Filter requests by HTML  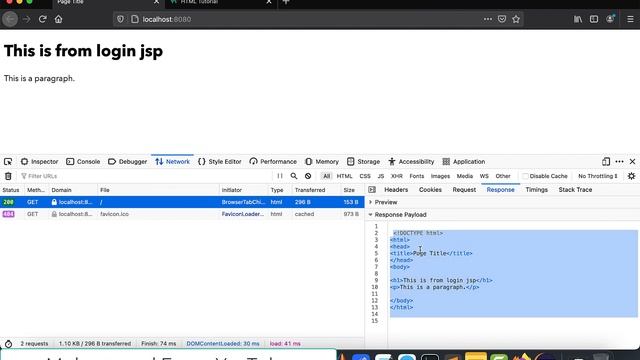pos(344,176)
